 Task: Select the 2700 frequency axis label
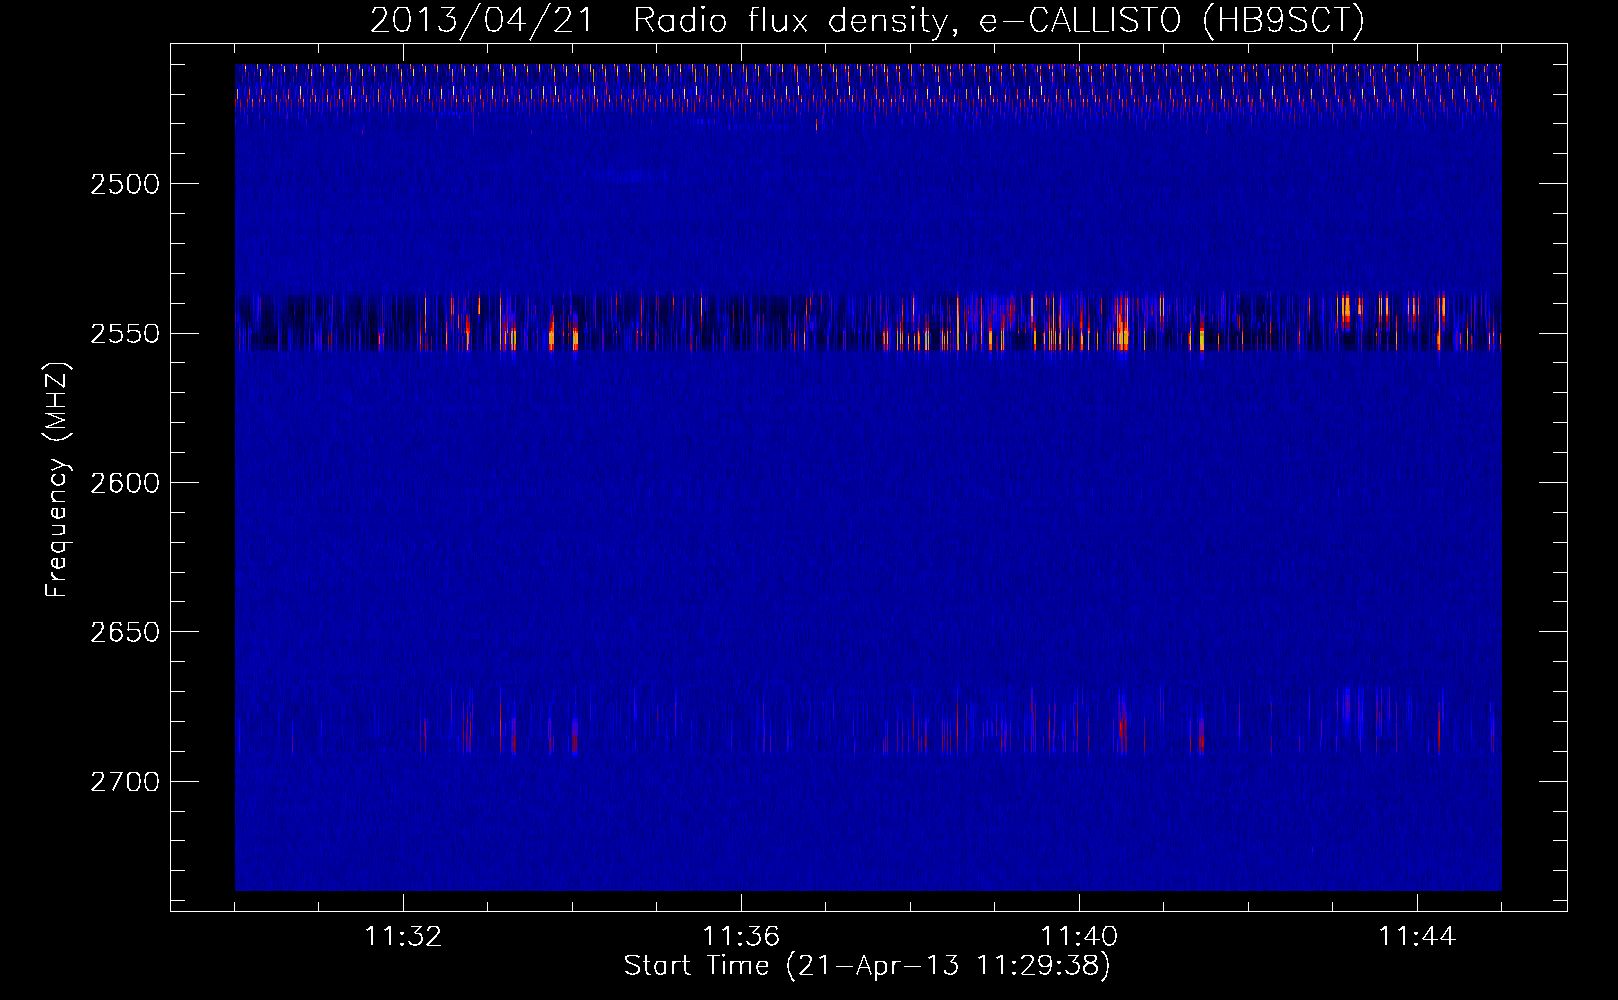(125, 781)
